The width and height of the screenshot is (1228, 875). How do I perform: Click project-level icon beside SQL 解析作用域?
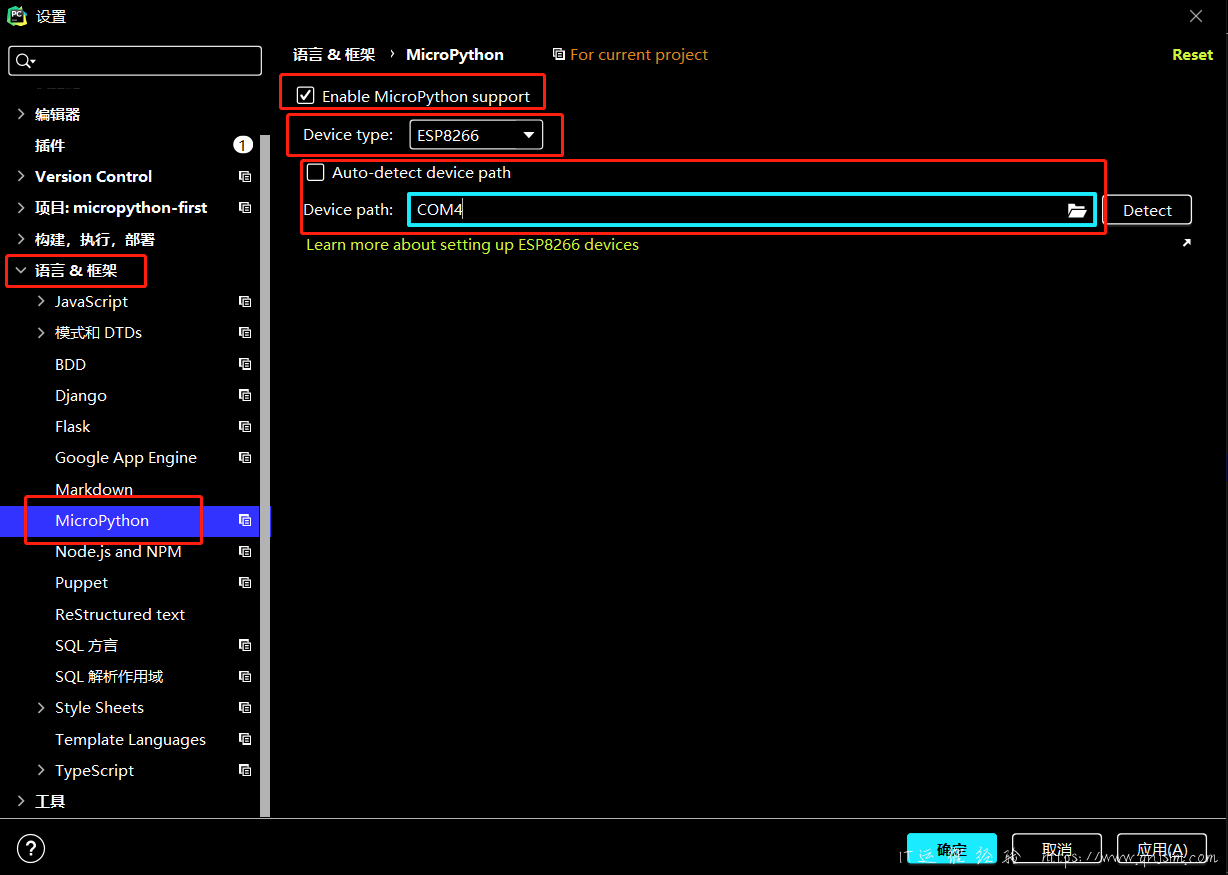pos(244,676)
